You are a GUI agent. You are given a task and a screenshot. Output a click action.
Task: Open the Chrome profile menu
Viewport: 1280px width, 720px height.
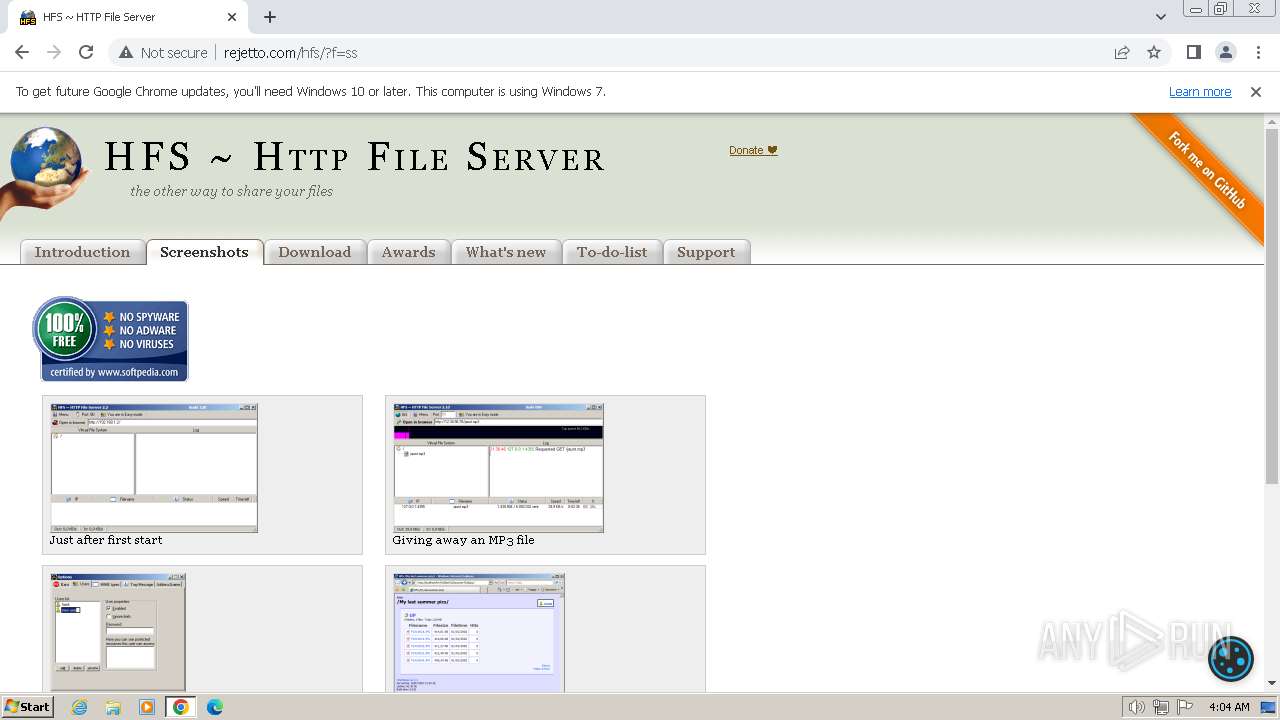click(1225, 52)
